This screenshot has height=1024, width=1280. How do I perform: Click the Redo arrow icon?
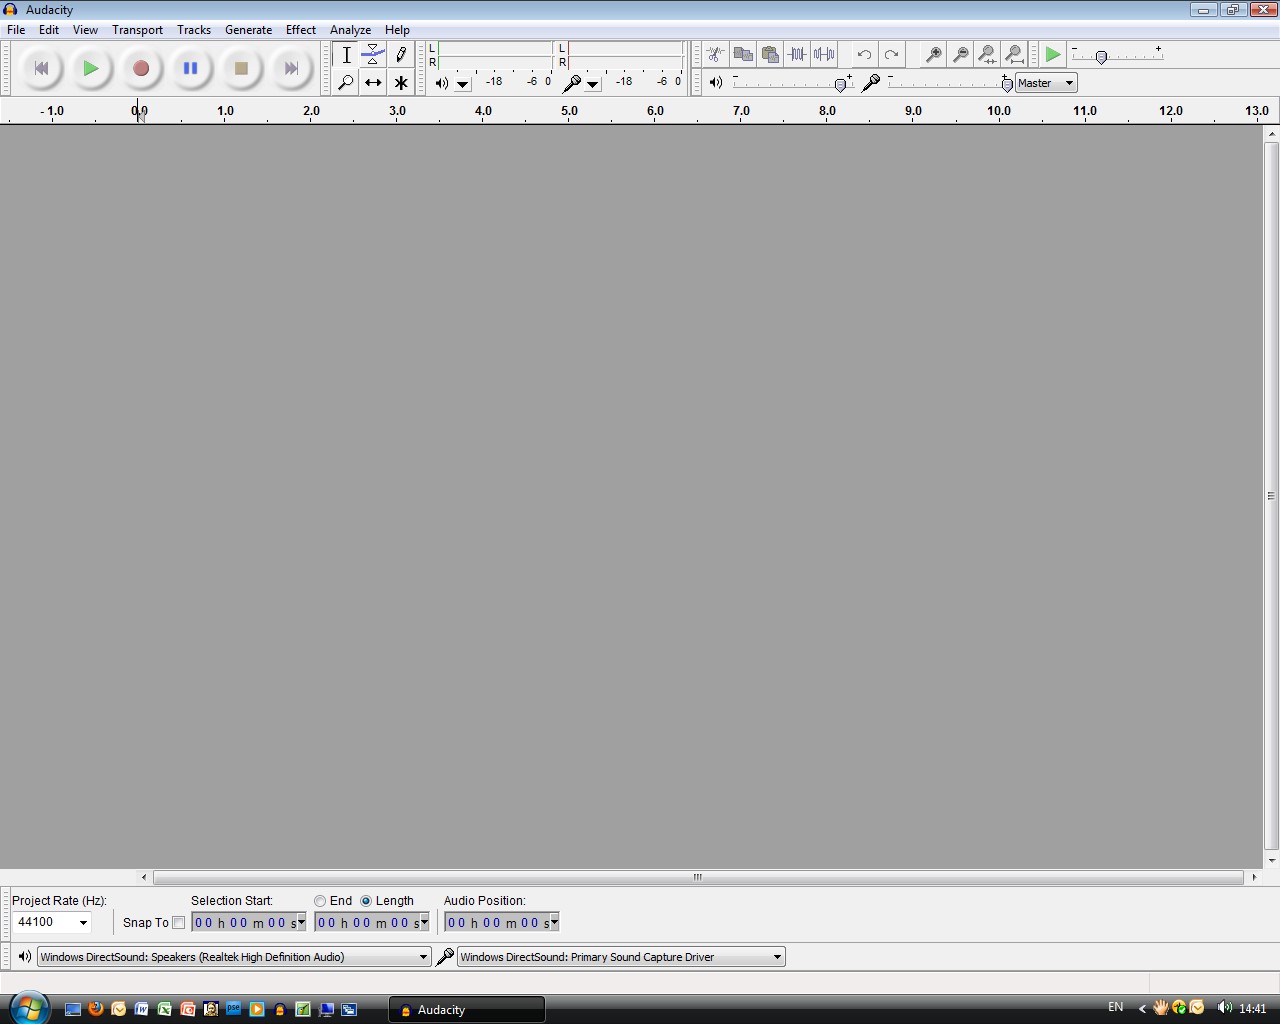(891, 55)
